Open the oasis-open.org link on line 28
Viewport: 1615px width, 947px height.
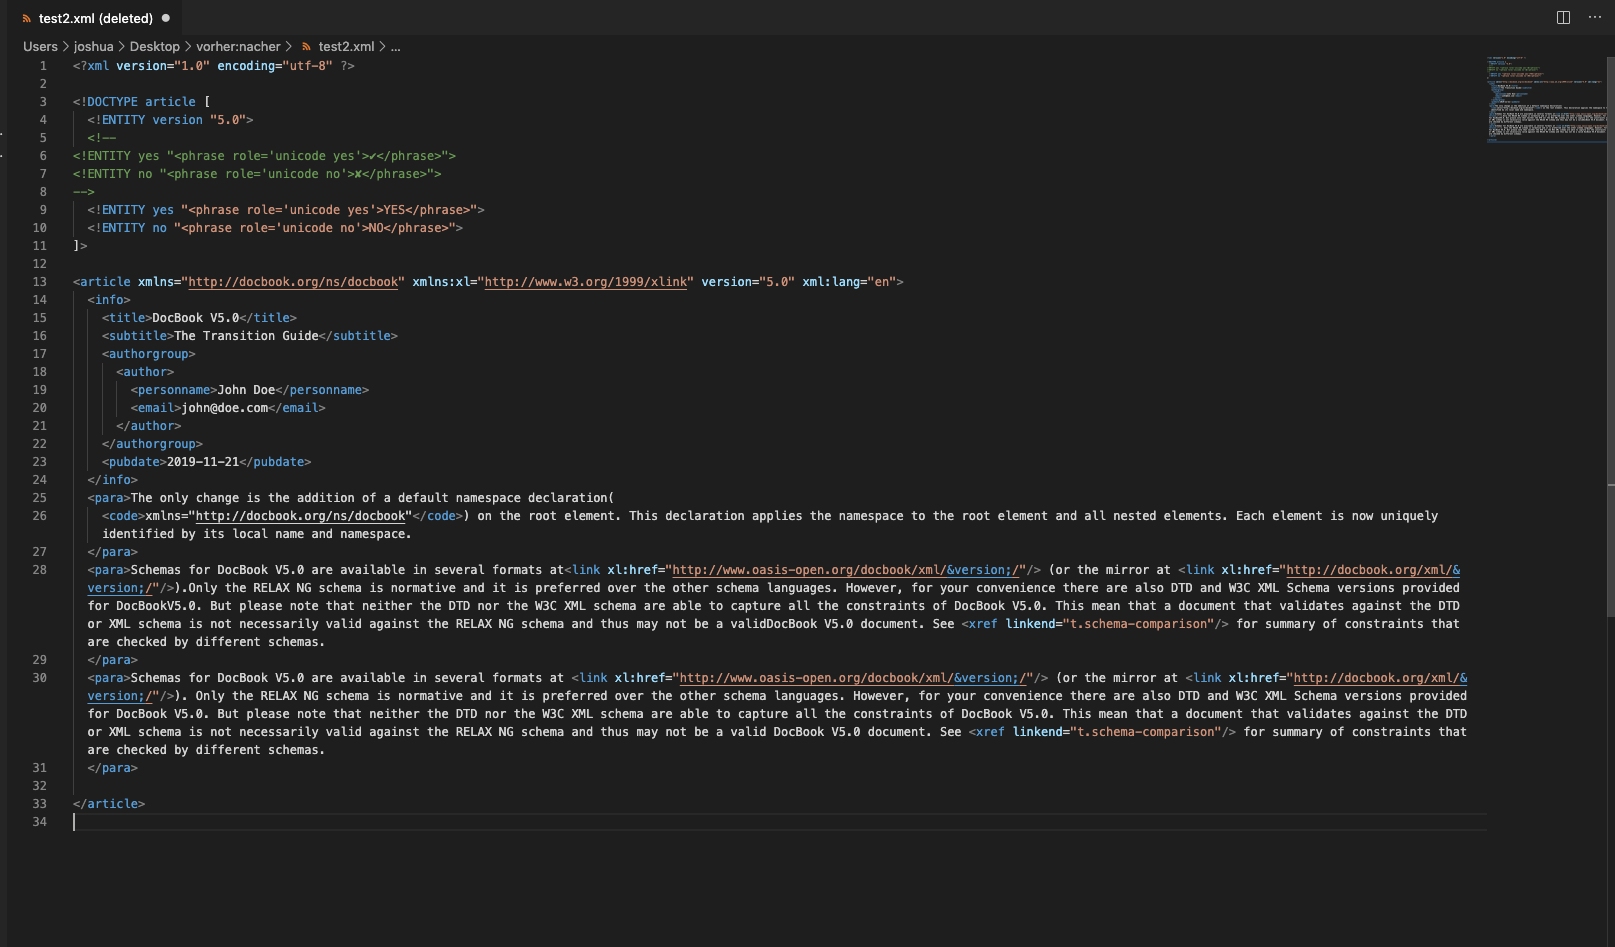point(845,570)
